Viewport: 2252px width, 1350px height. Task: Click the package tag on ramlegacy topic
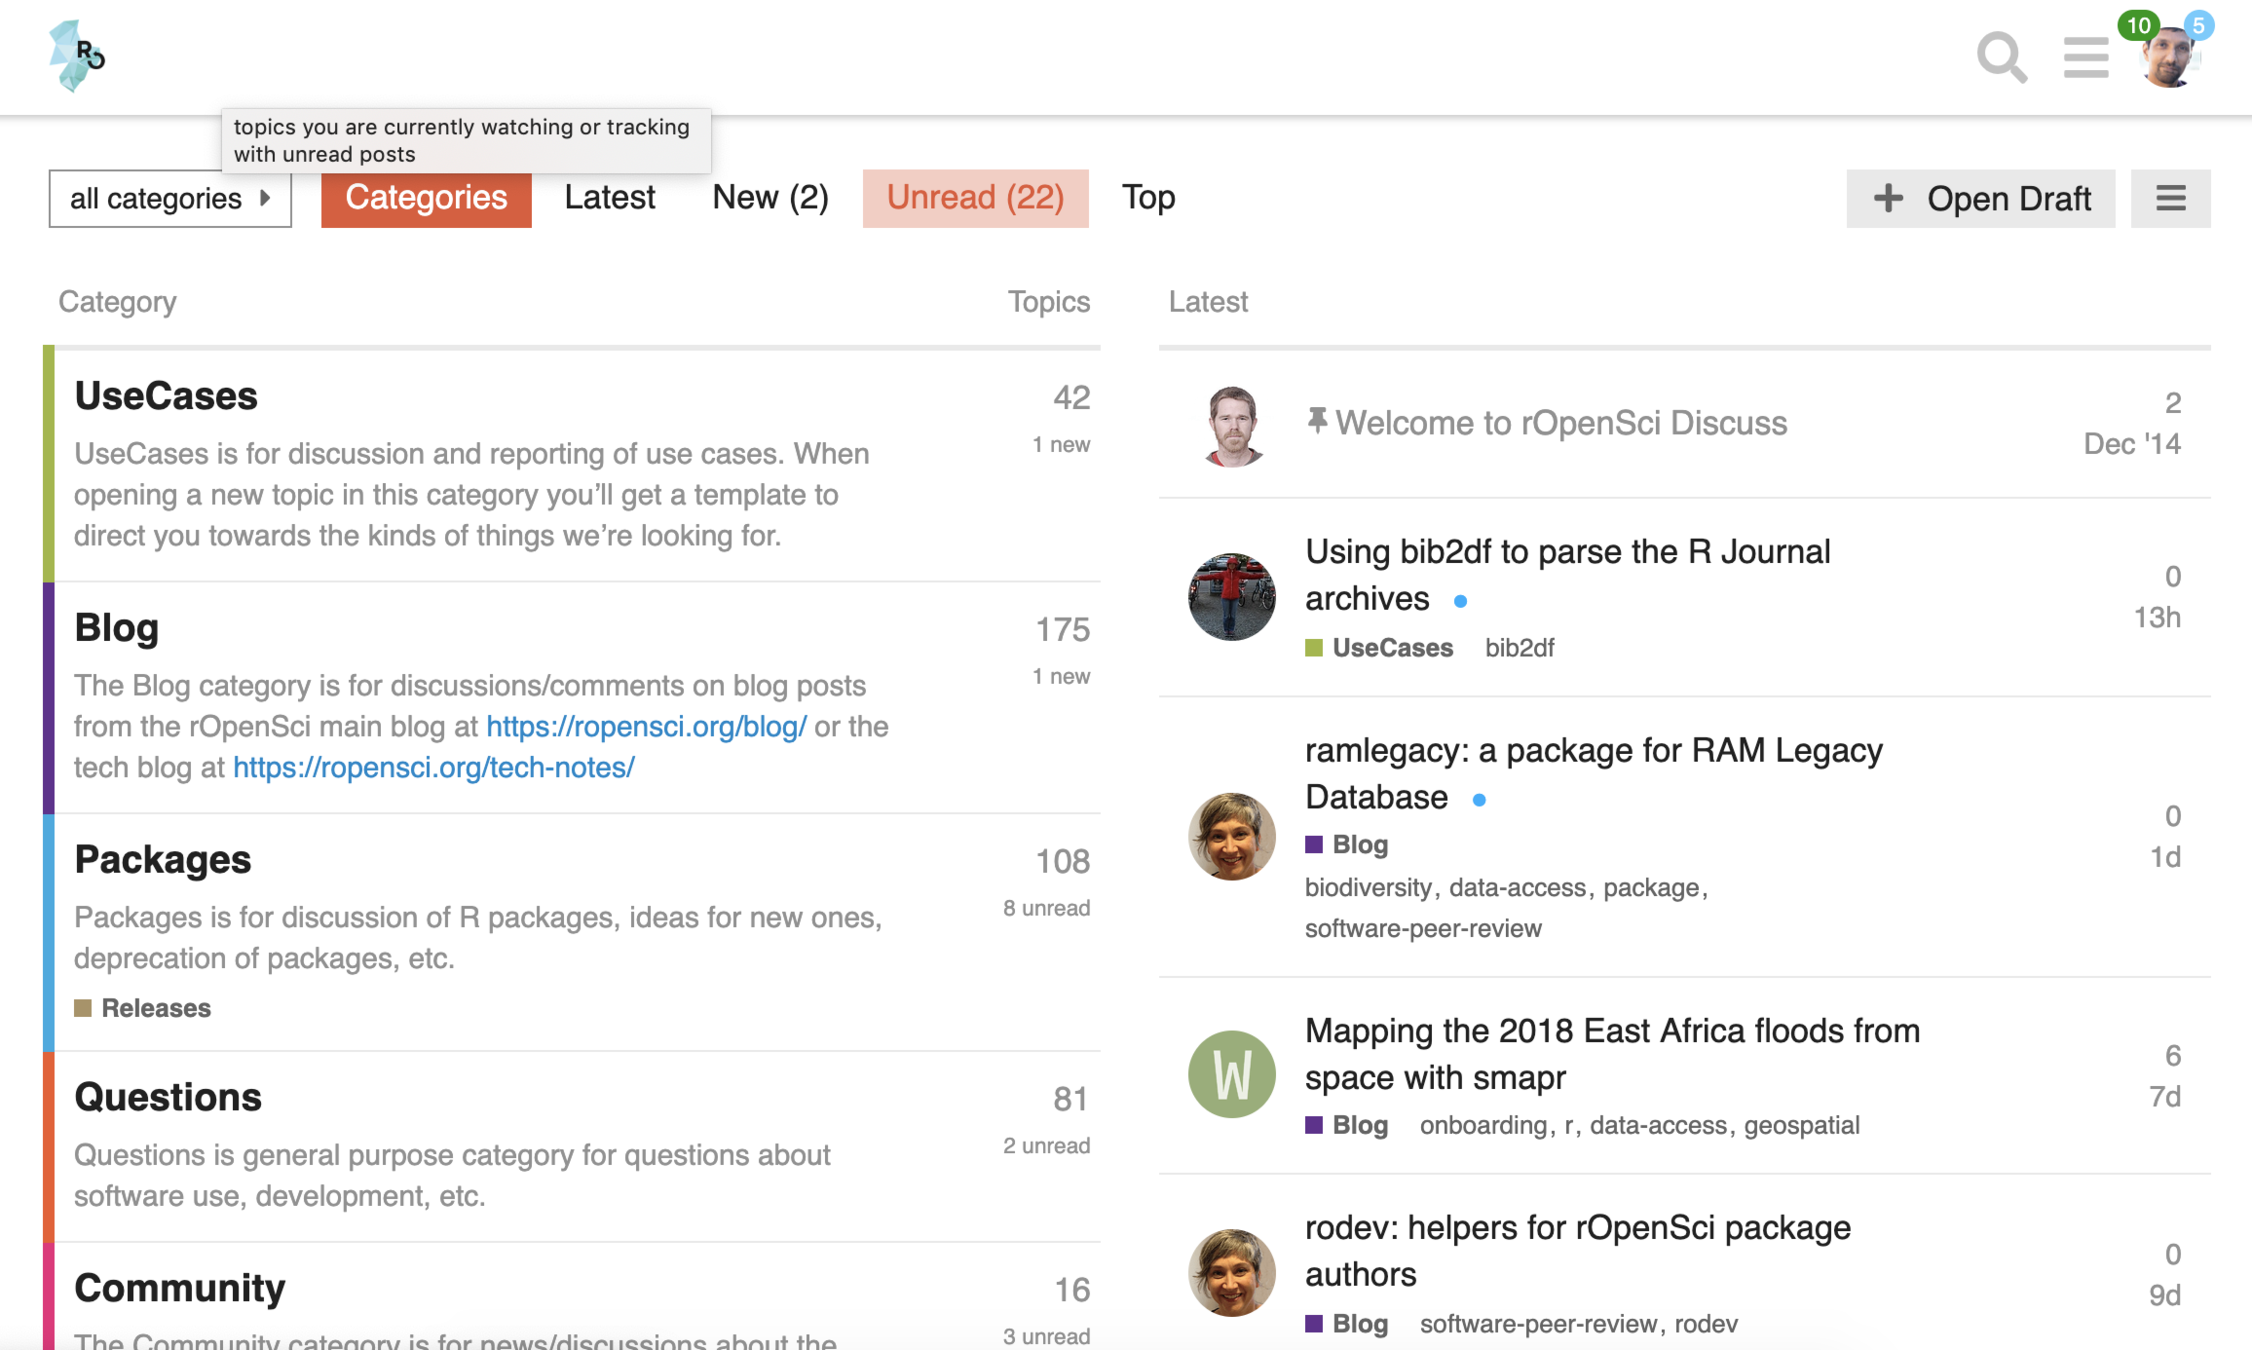click(x=1651, y=888)
